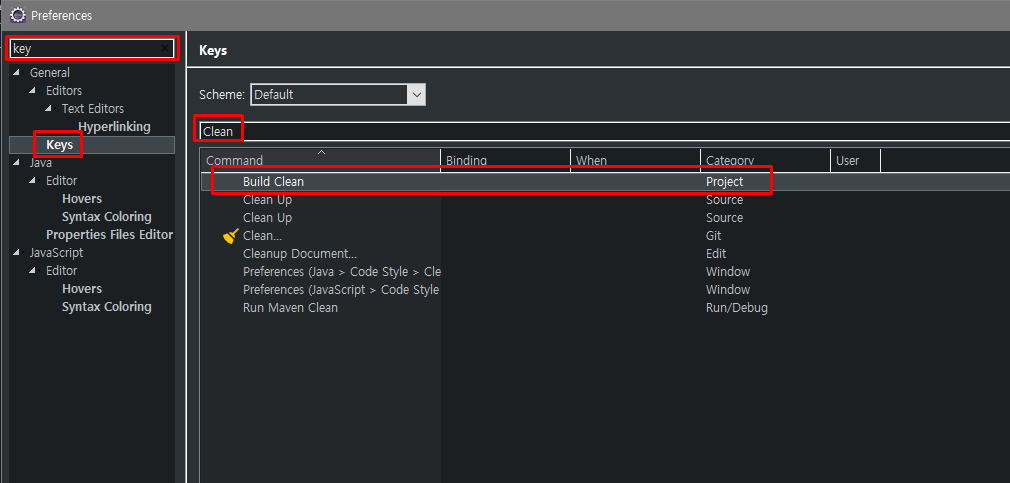Select the Build Clean command row

point(605,182)
